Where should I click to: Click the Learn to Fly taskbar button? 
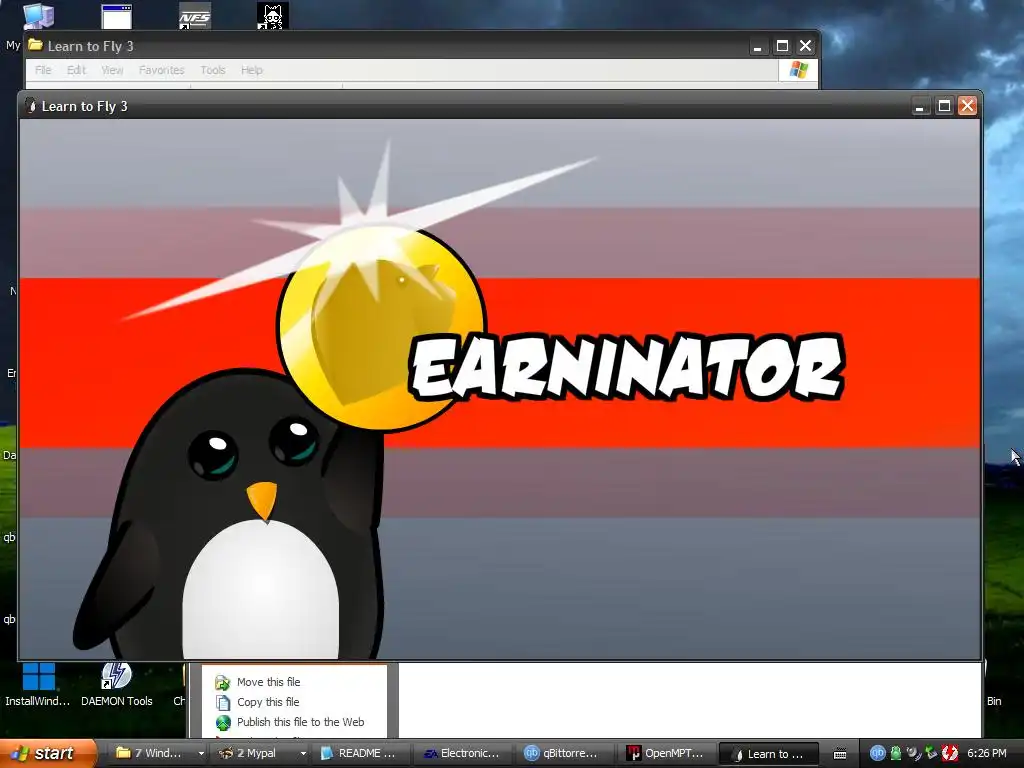click(x=769, y=754)
